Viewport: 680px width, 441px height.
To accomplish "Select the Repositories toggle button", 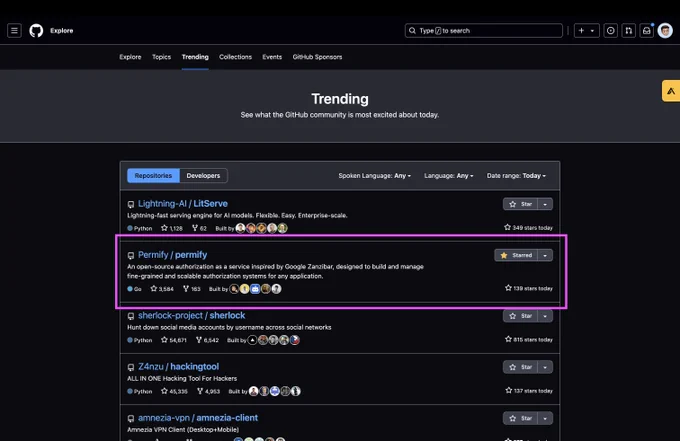I will pyautogui.click(x=153, y=176).
